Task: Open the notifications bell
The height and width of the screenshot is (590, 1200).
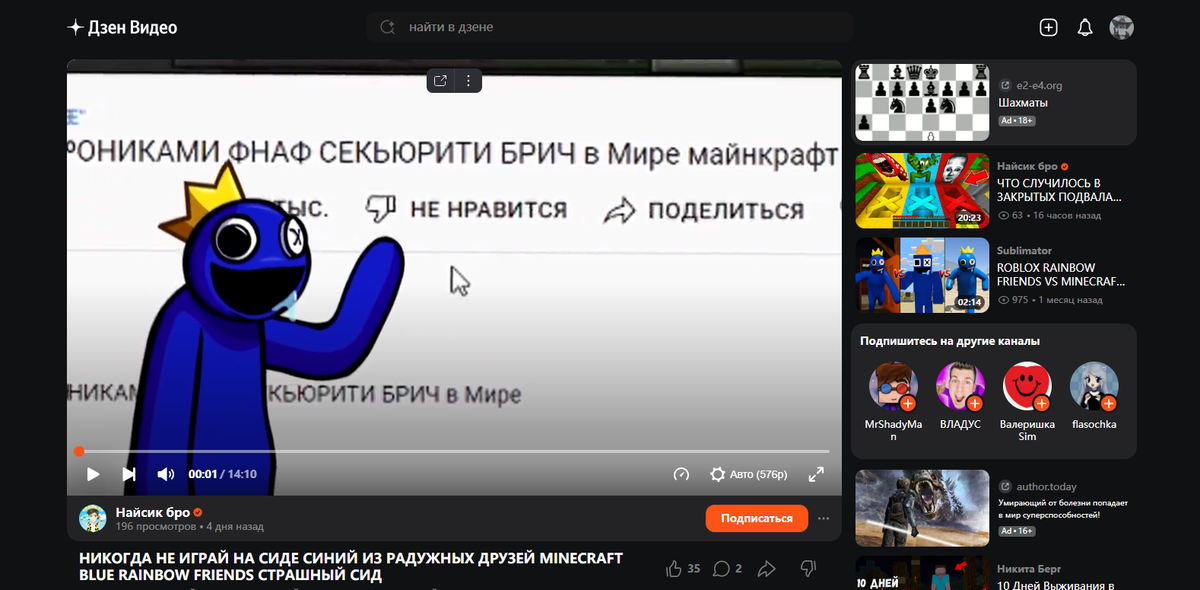Action: coord(1084,27)
